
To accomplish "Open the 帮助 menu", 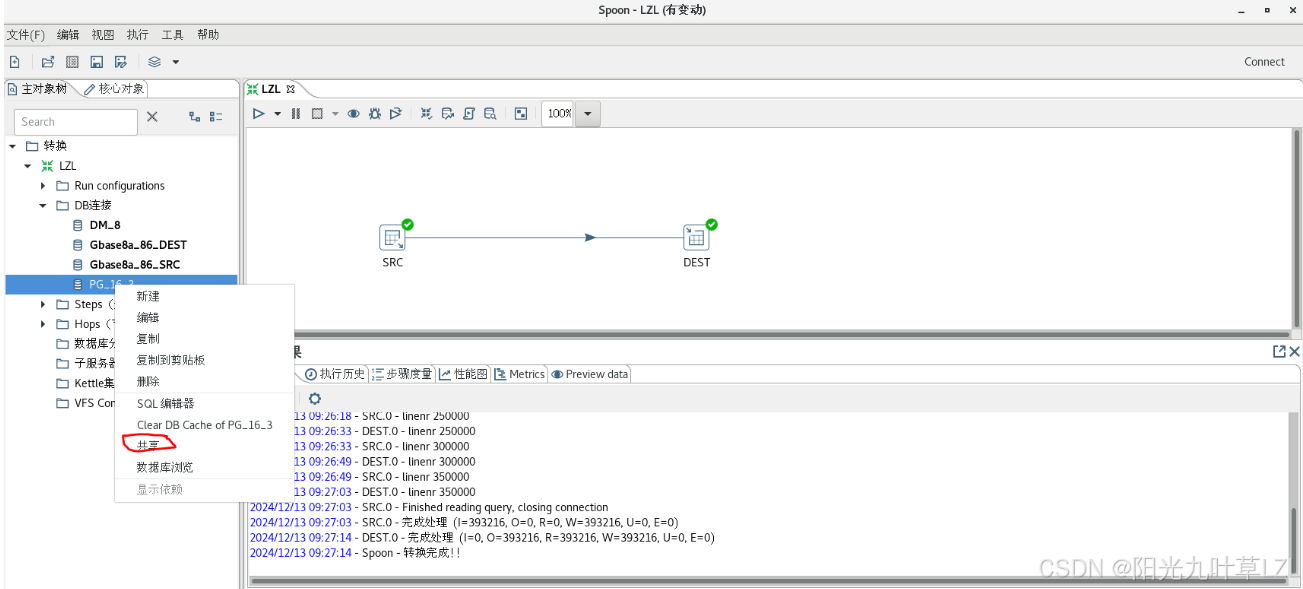I will pyautogui.click(x=208, y=35).
